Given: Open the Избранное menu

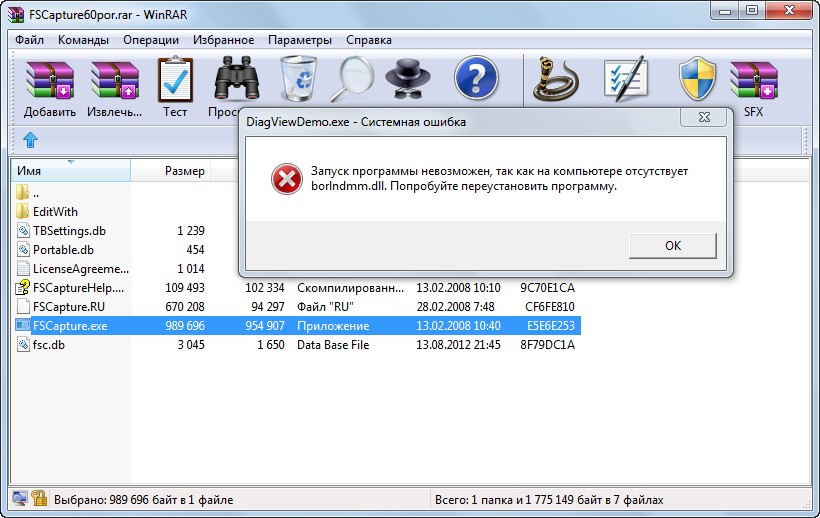Looking at the screenshot, I should (x=223, y=40).
